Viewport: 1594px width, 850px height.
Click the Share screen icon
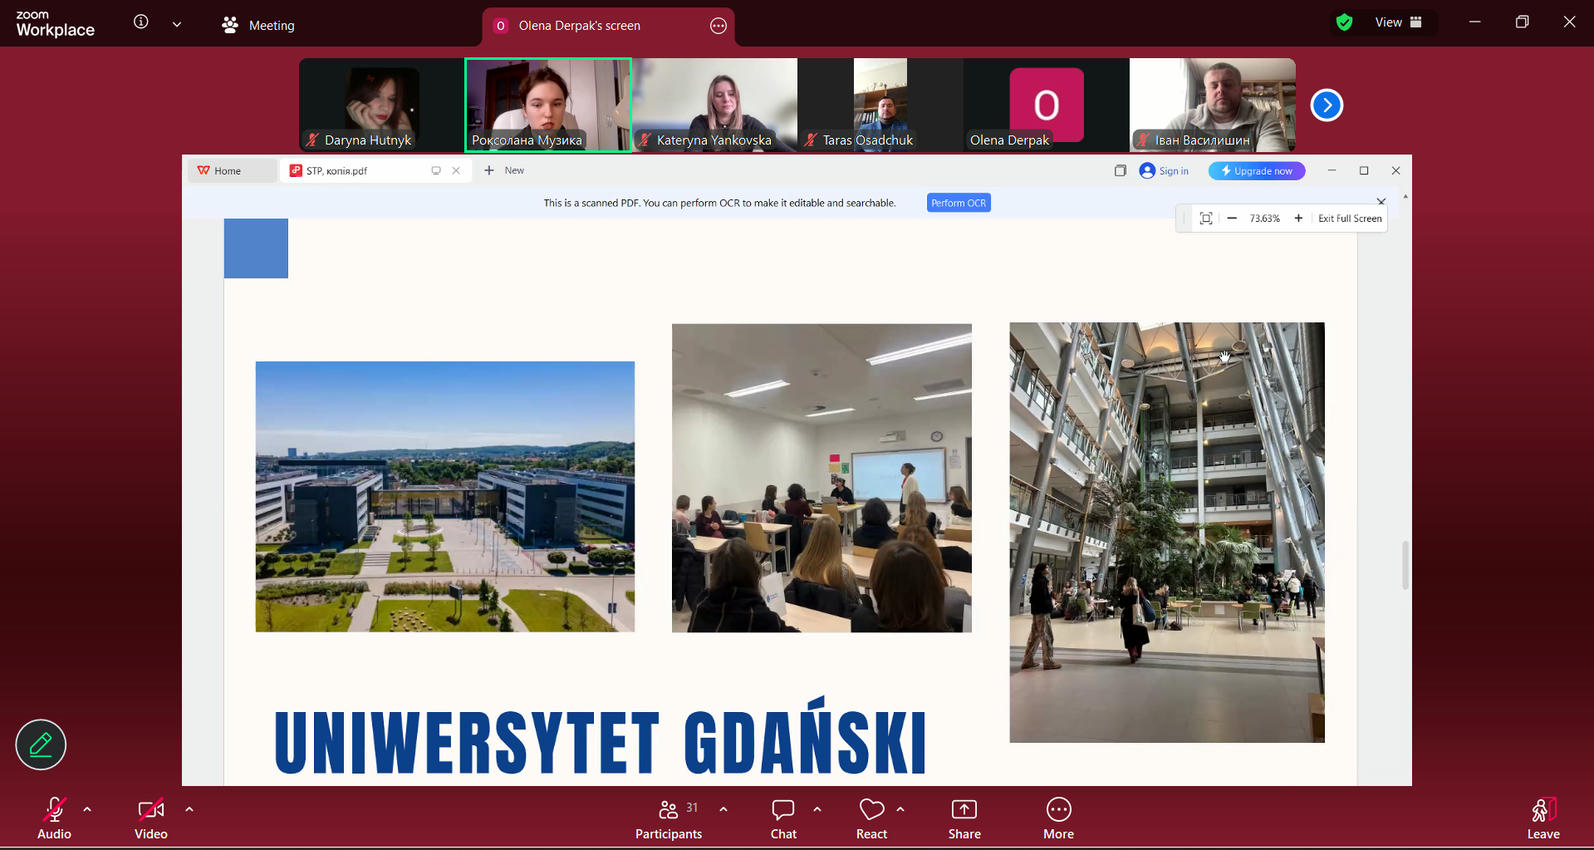click(964, 818)
